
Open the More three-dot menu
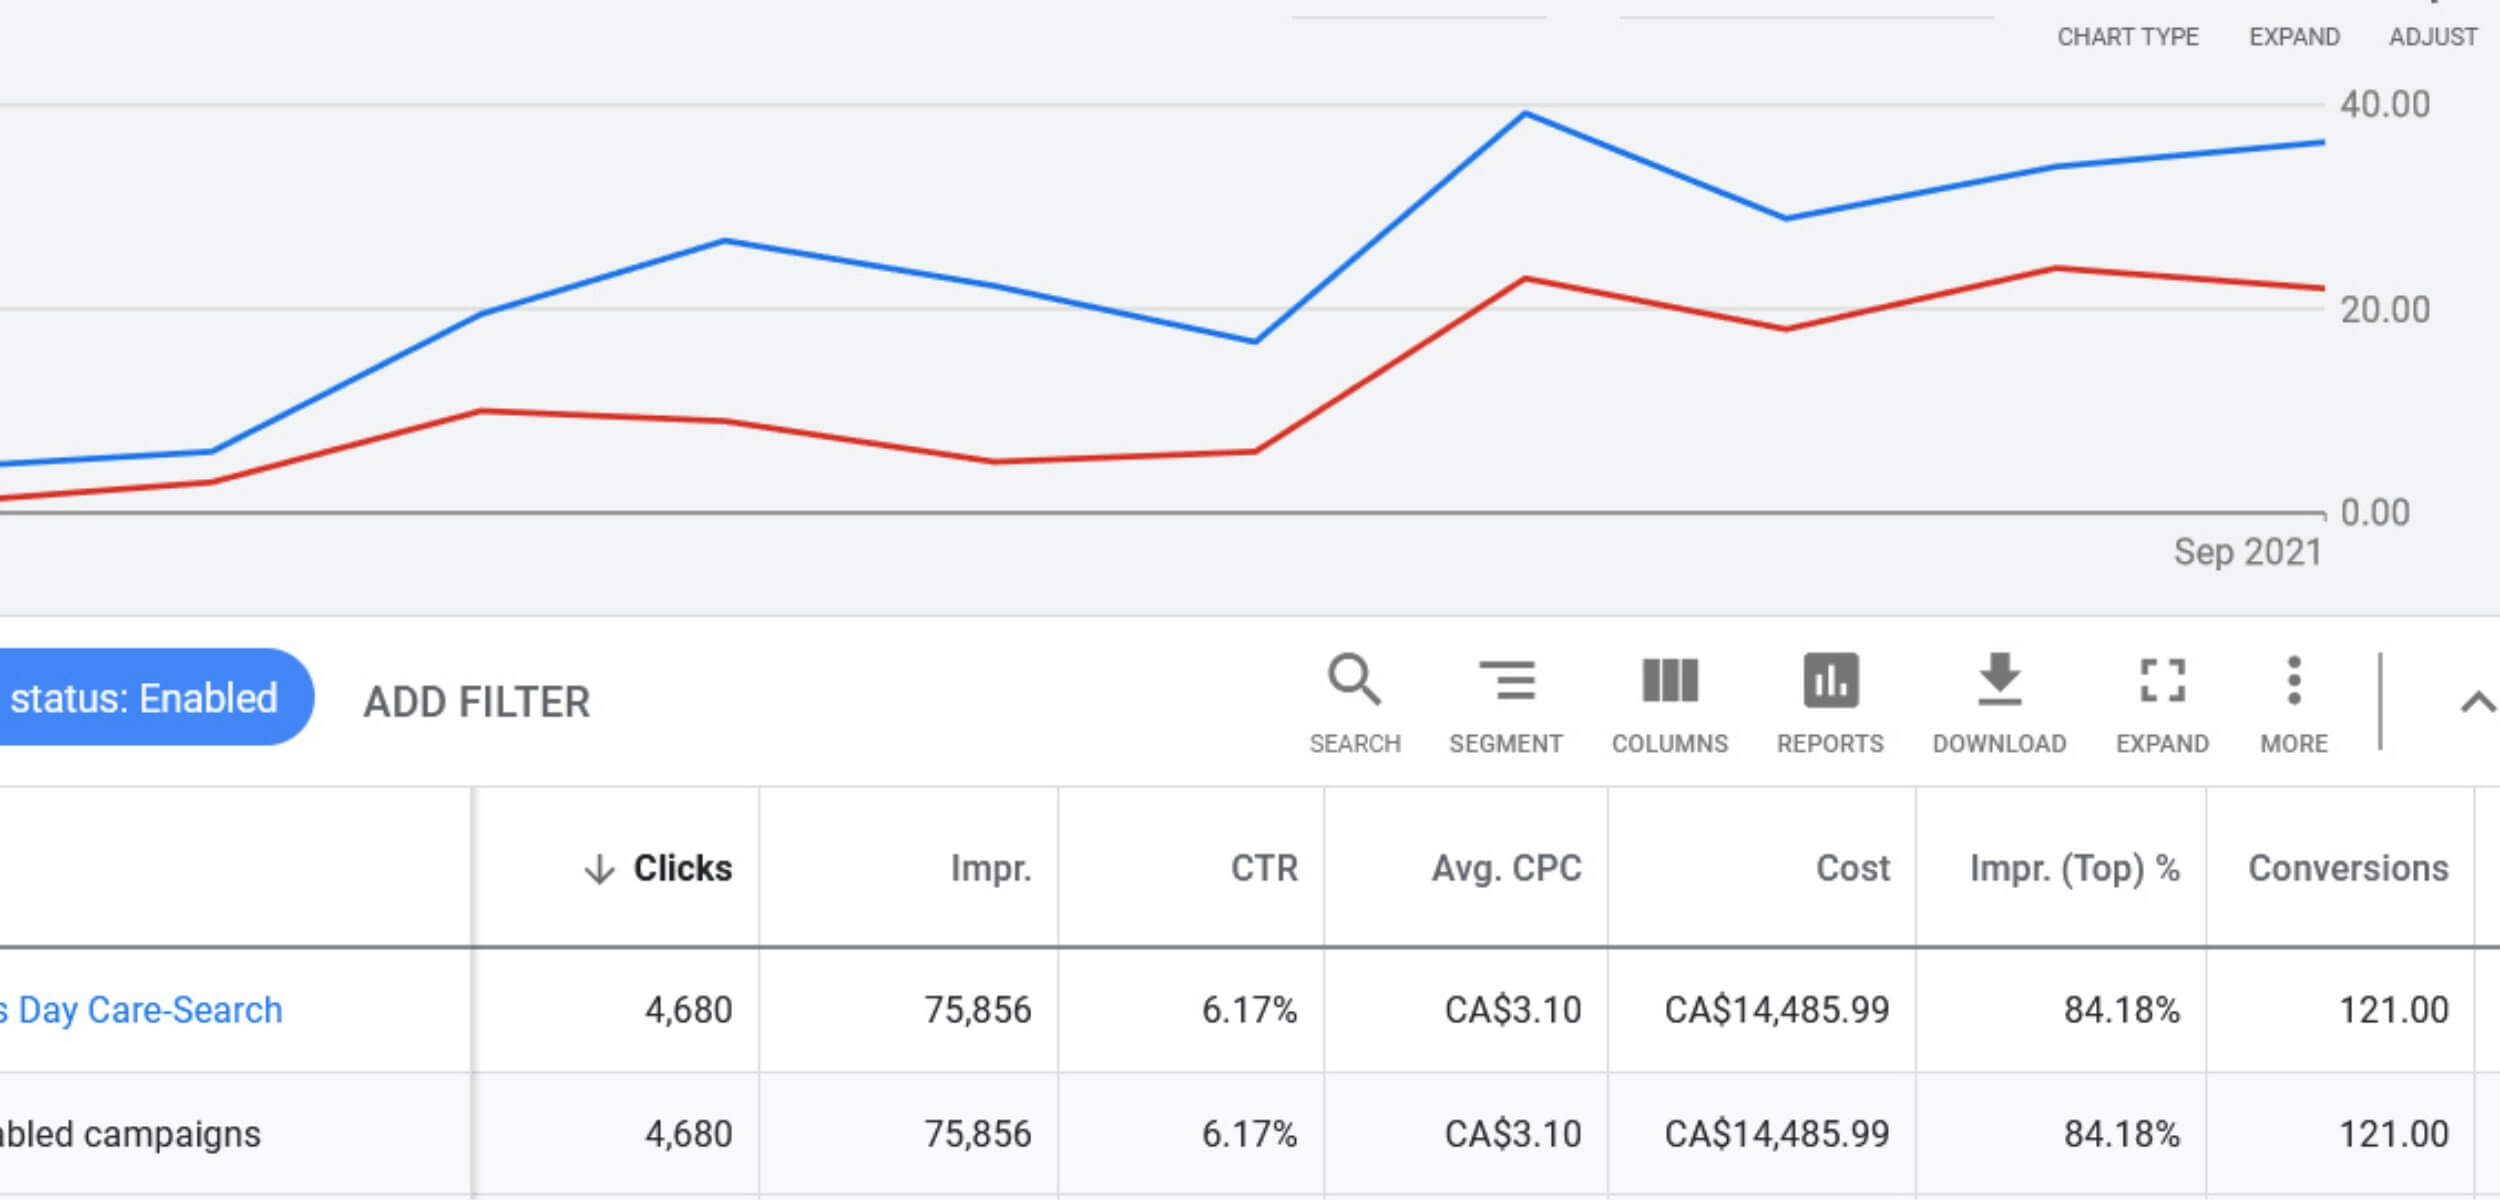(x=2293, y=682)
